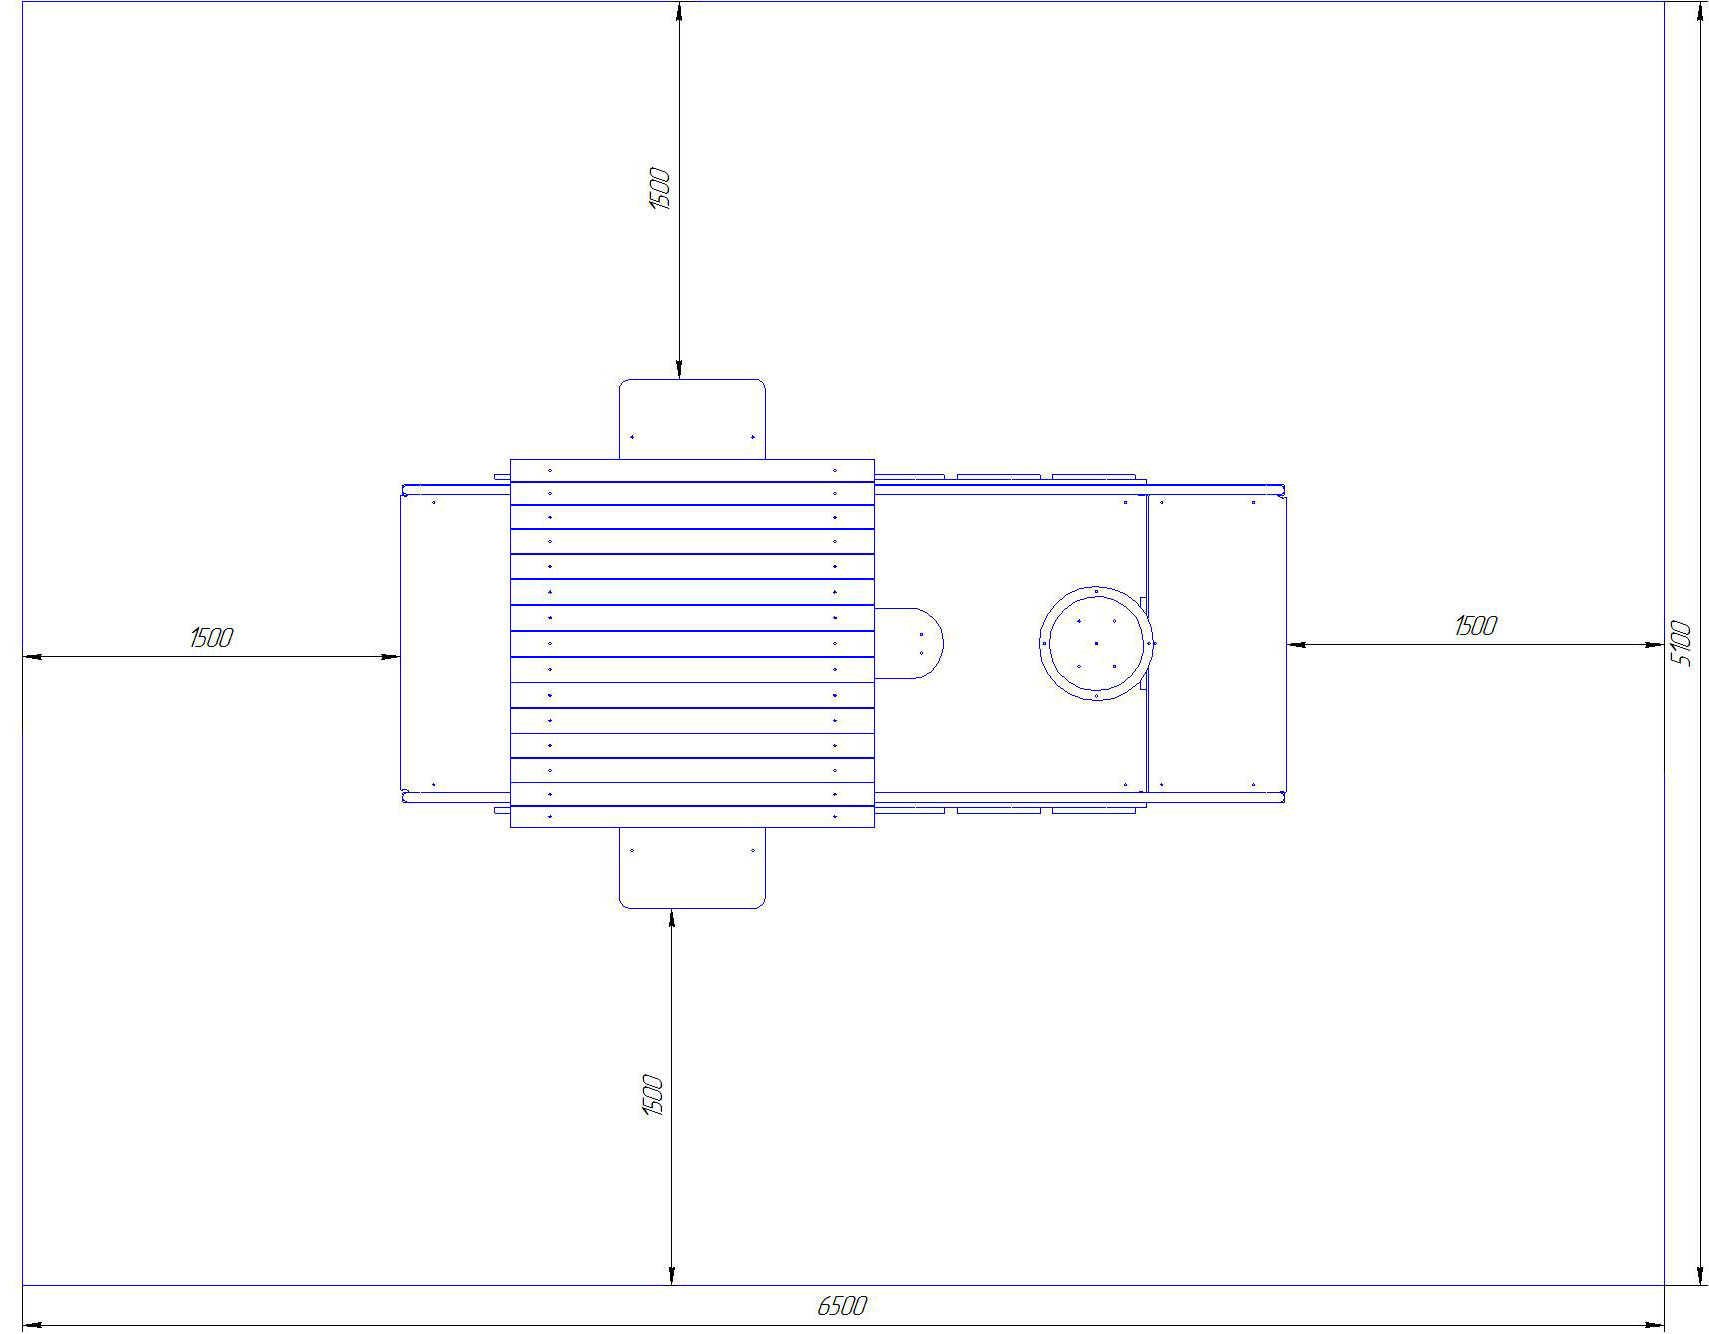Click the left end panel of the structure

[455, 643]
